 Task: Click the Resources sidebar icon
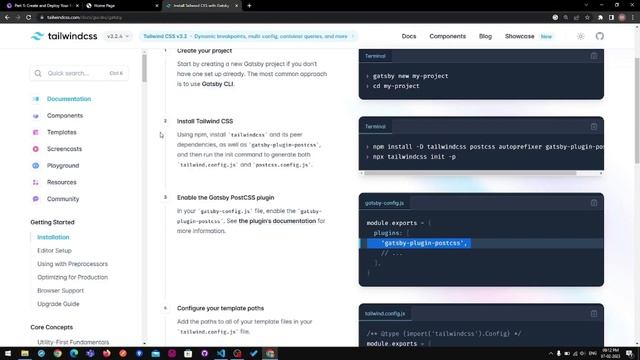(x=36, y=182)
